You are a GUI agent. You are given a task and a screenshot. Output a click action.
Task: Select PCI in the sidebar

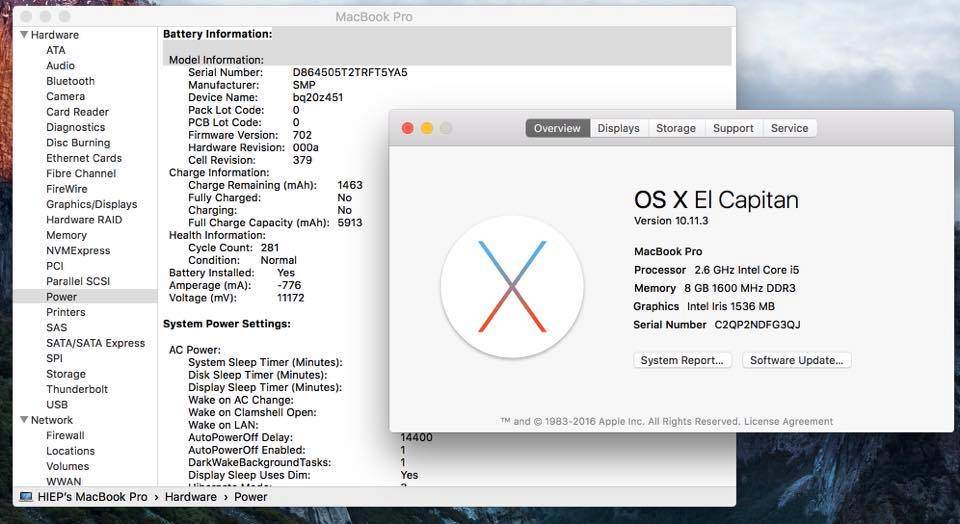point(54,266)
